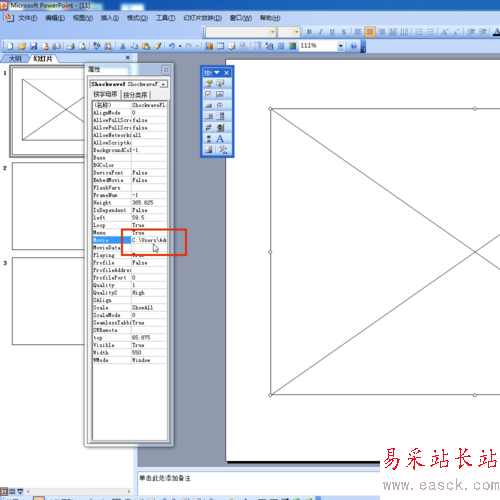
Task: Select slide 2 thumbnail
Action: [x=48, y=206]
